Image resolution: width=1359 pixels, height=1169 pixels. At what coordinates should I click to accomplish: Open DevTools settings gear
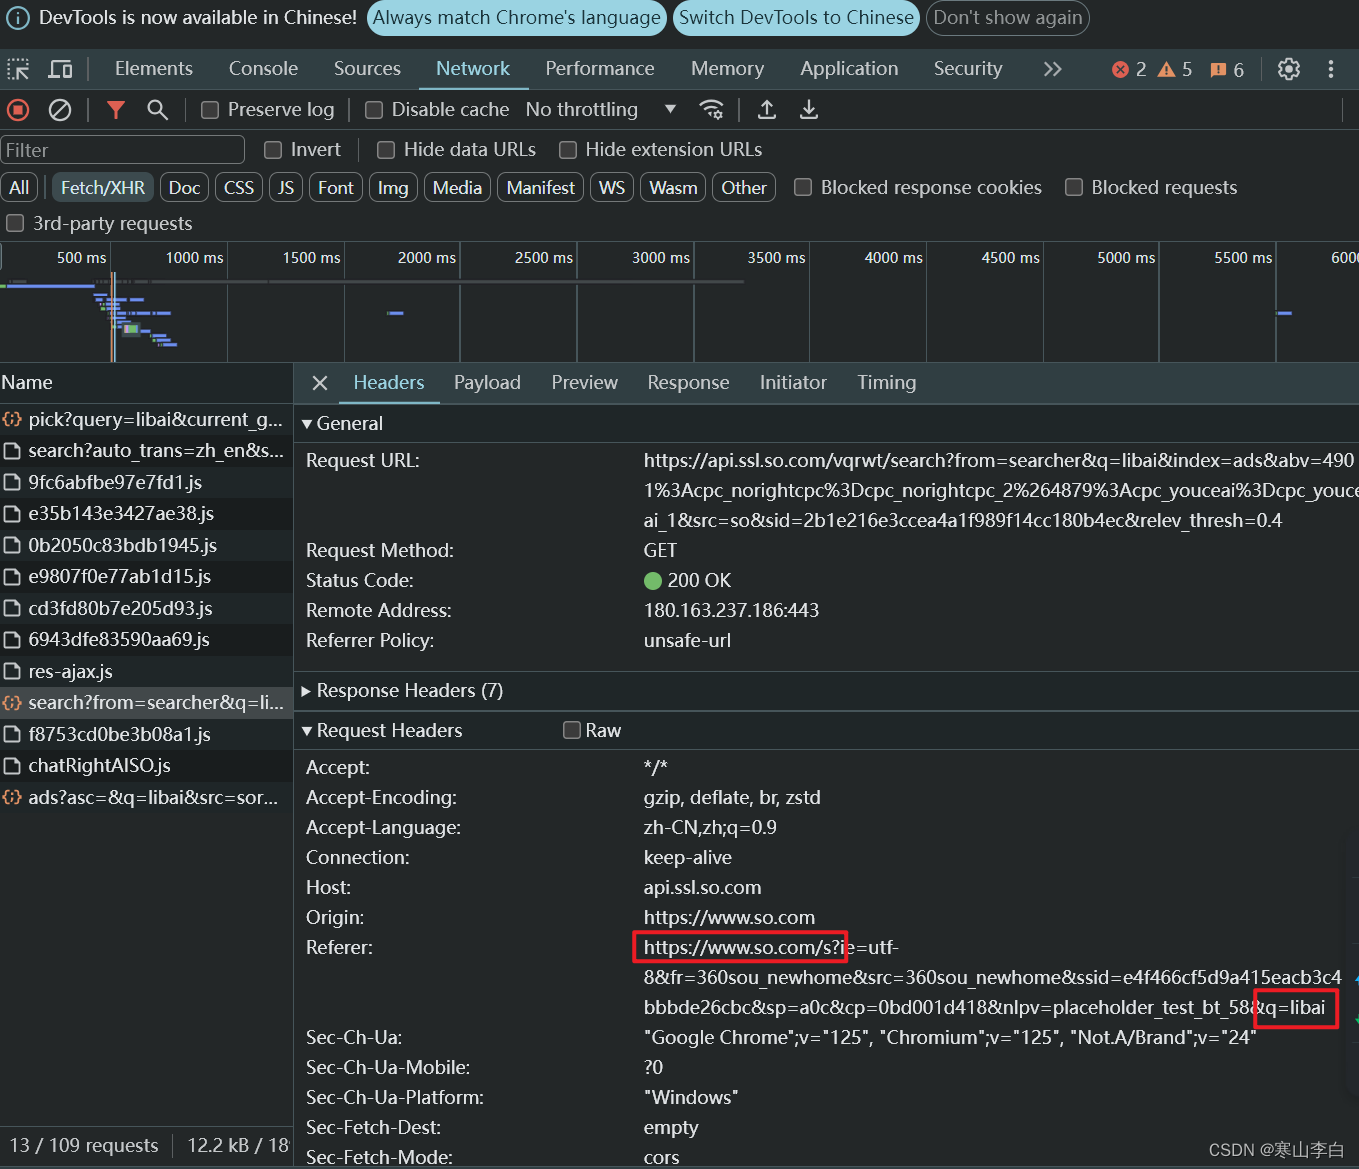tap(1289, 69)
